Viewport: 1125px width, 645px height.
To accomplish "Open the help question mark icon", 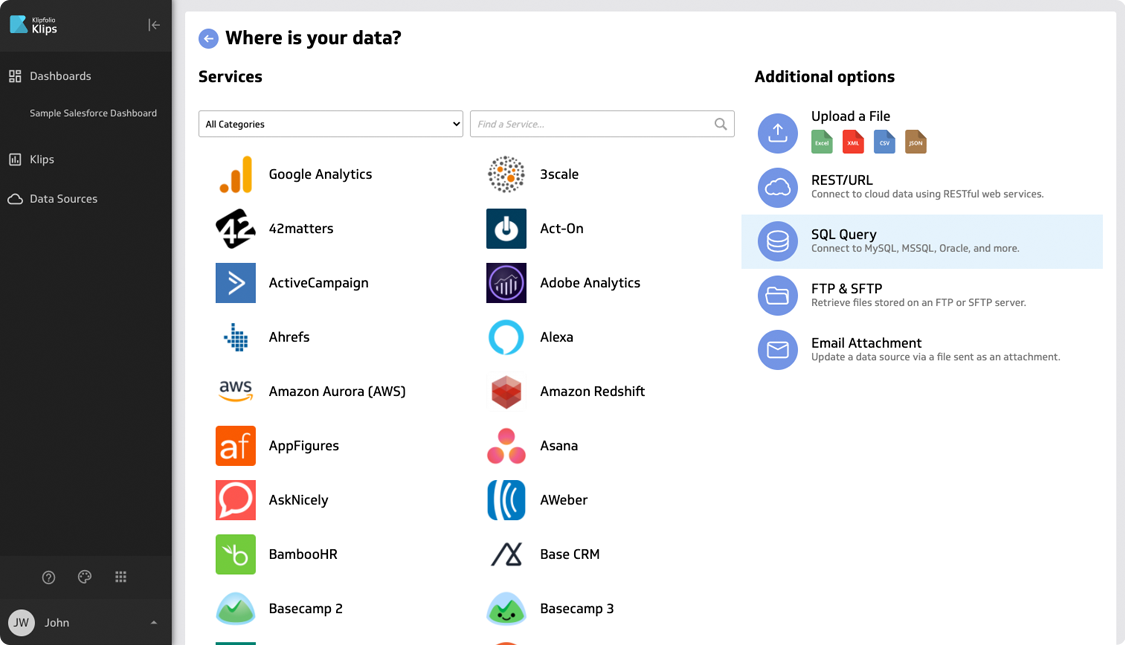I will (x=49, y=577).
